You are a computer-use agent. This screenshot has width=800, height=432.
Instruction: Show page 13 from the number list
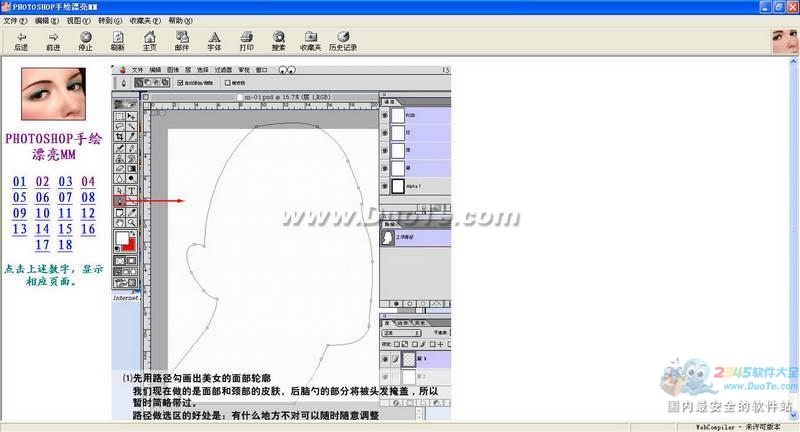pyautogui.click(x=19, y=229)
